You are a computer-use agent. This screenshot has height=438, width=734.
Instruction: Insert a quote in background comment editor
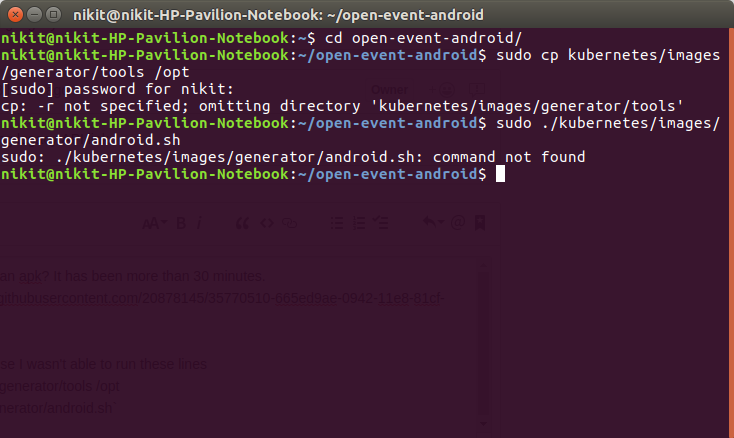242,223
